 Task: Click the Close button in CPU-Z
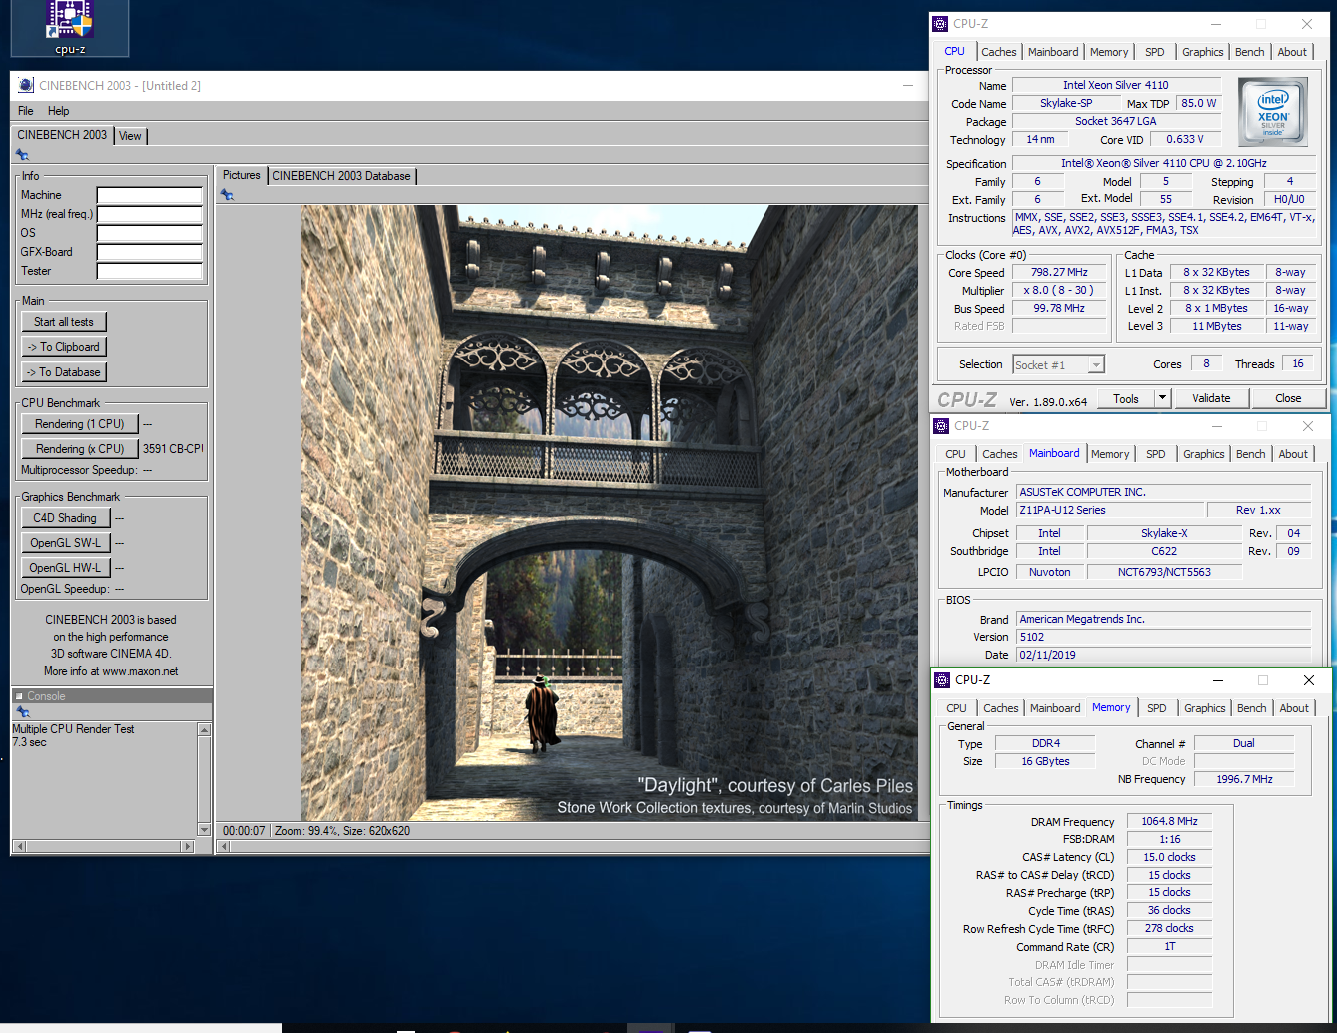[1288, 398]
